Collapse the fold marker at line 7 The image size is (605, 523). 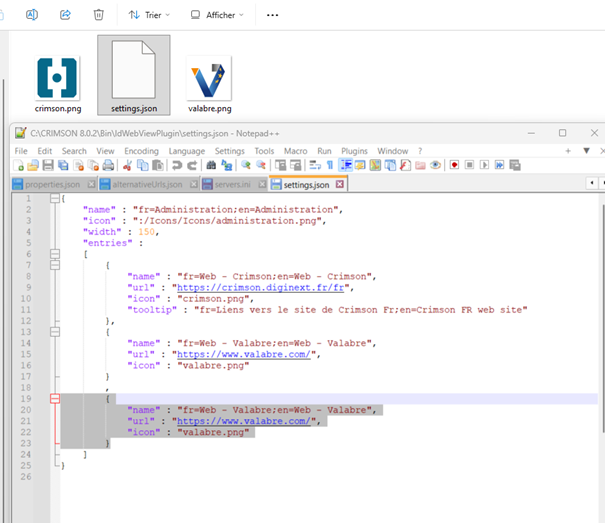(x=55, y=264)
